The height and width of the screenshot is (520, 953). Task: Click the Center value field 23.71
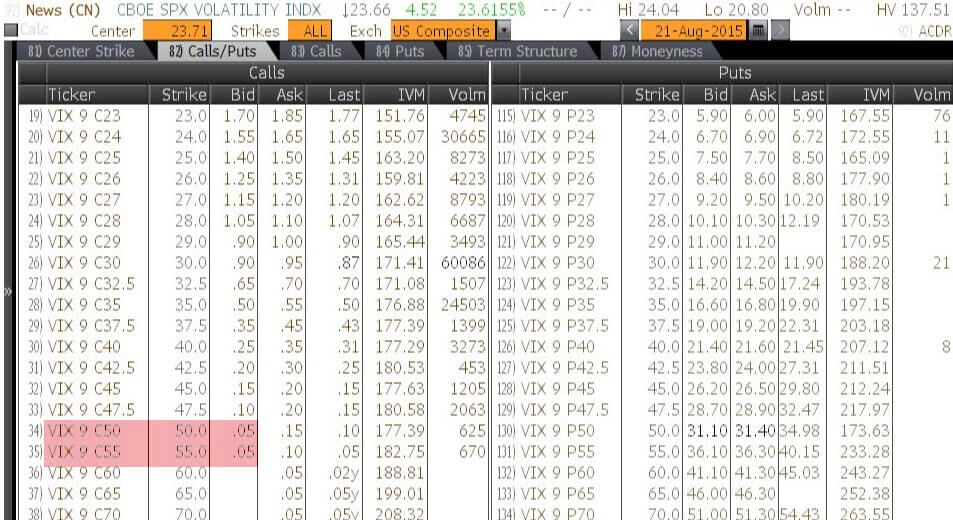point(178,31)
